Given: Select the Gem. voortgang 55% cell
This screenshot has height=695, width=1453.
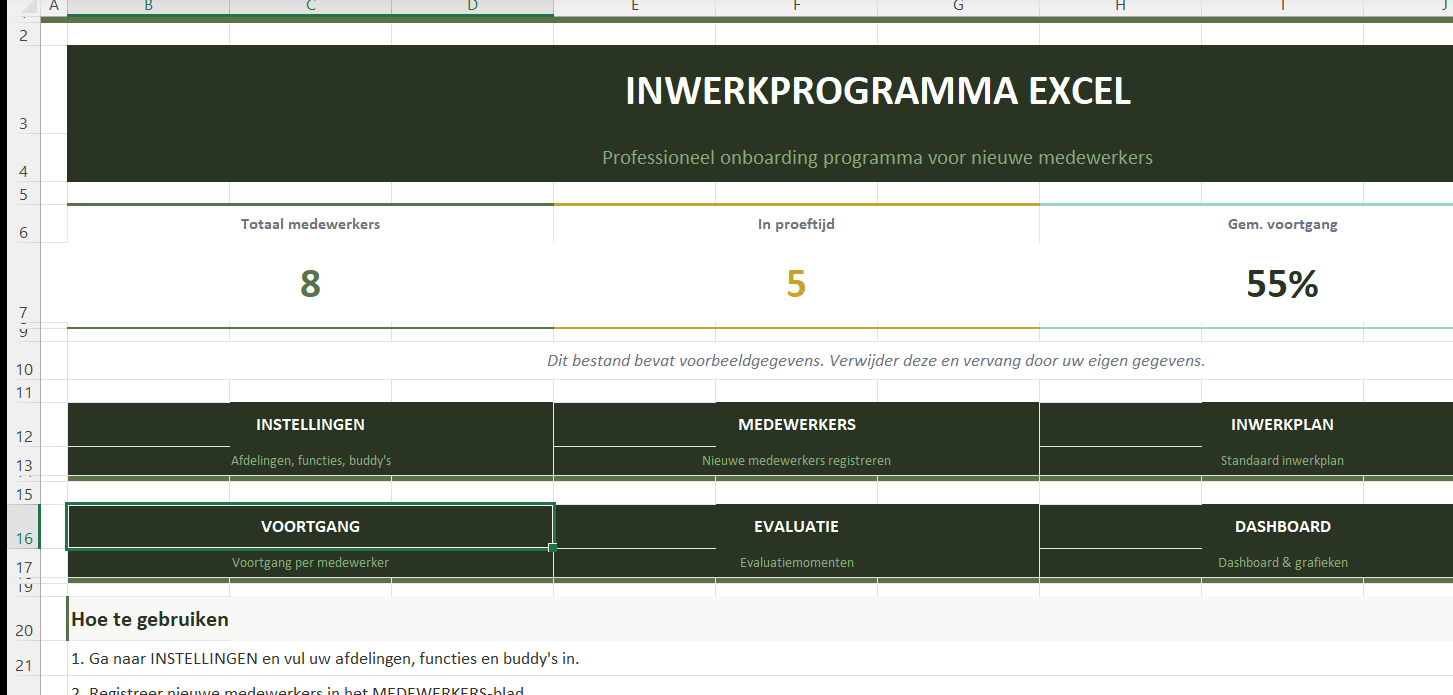Looking at the screenshot, I should (1282, 285).
